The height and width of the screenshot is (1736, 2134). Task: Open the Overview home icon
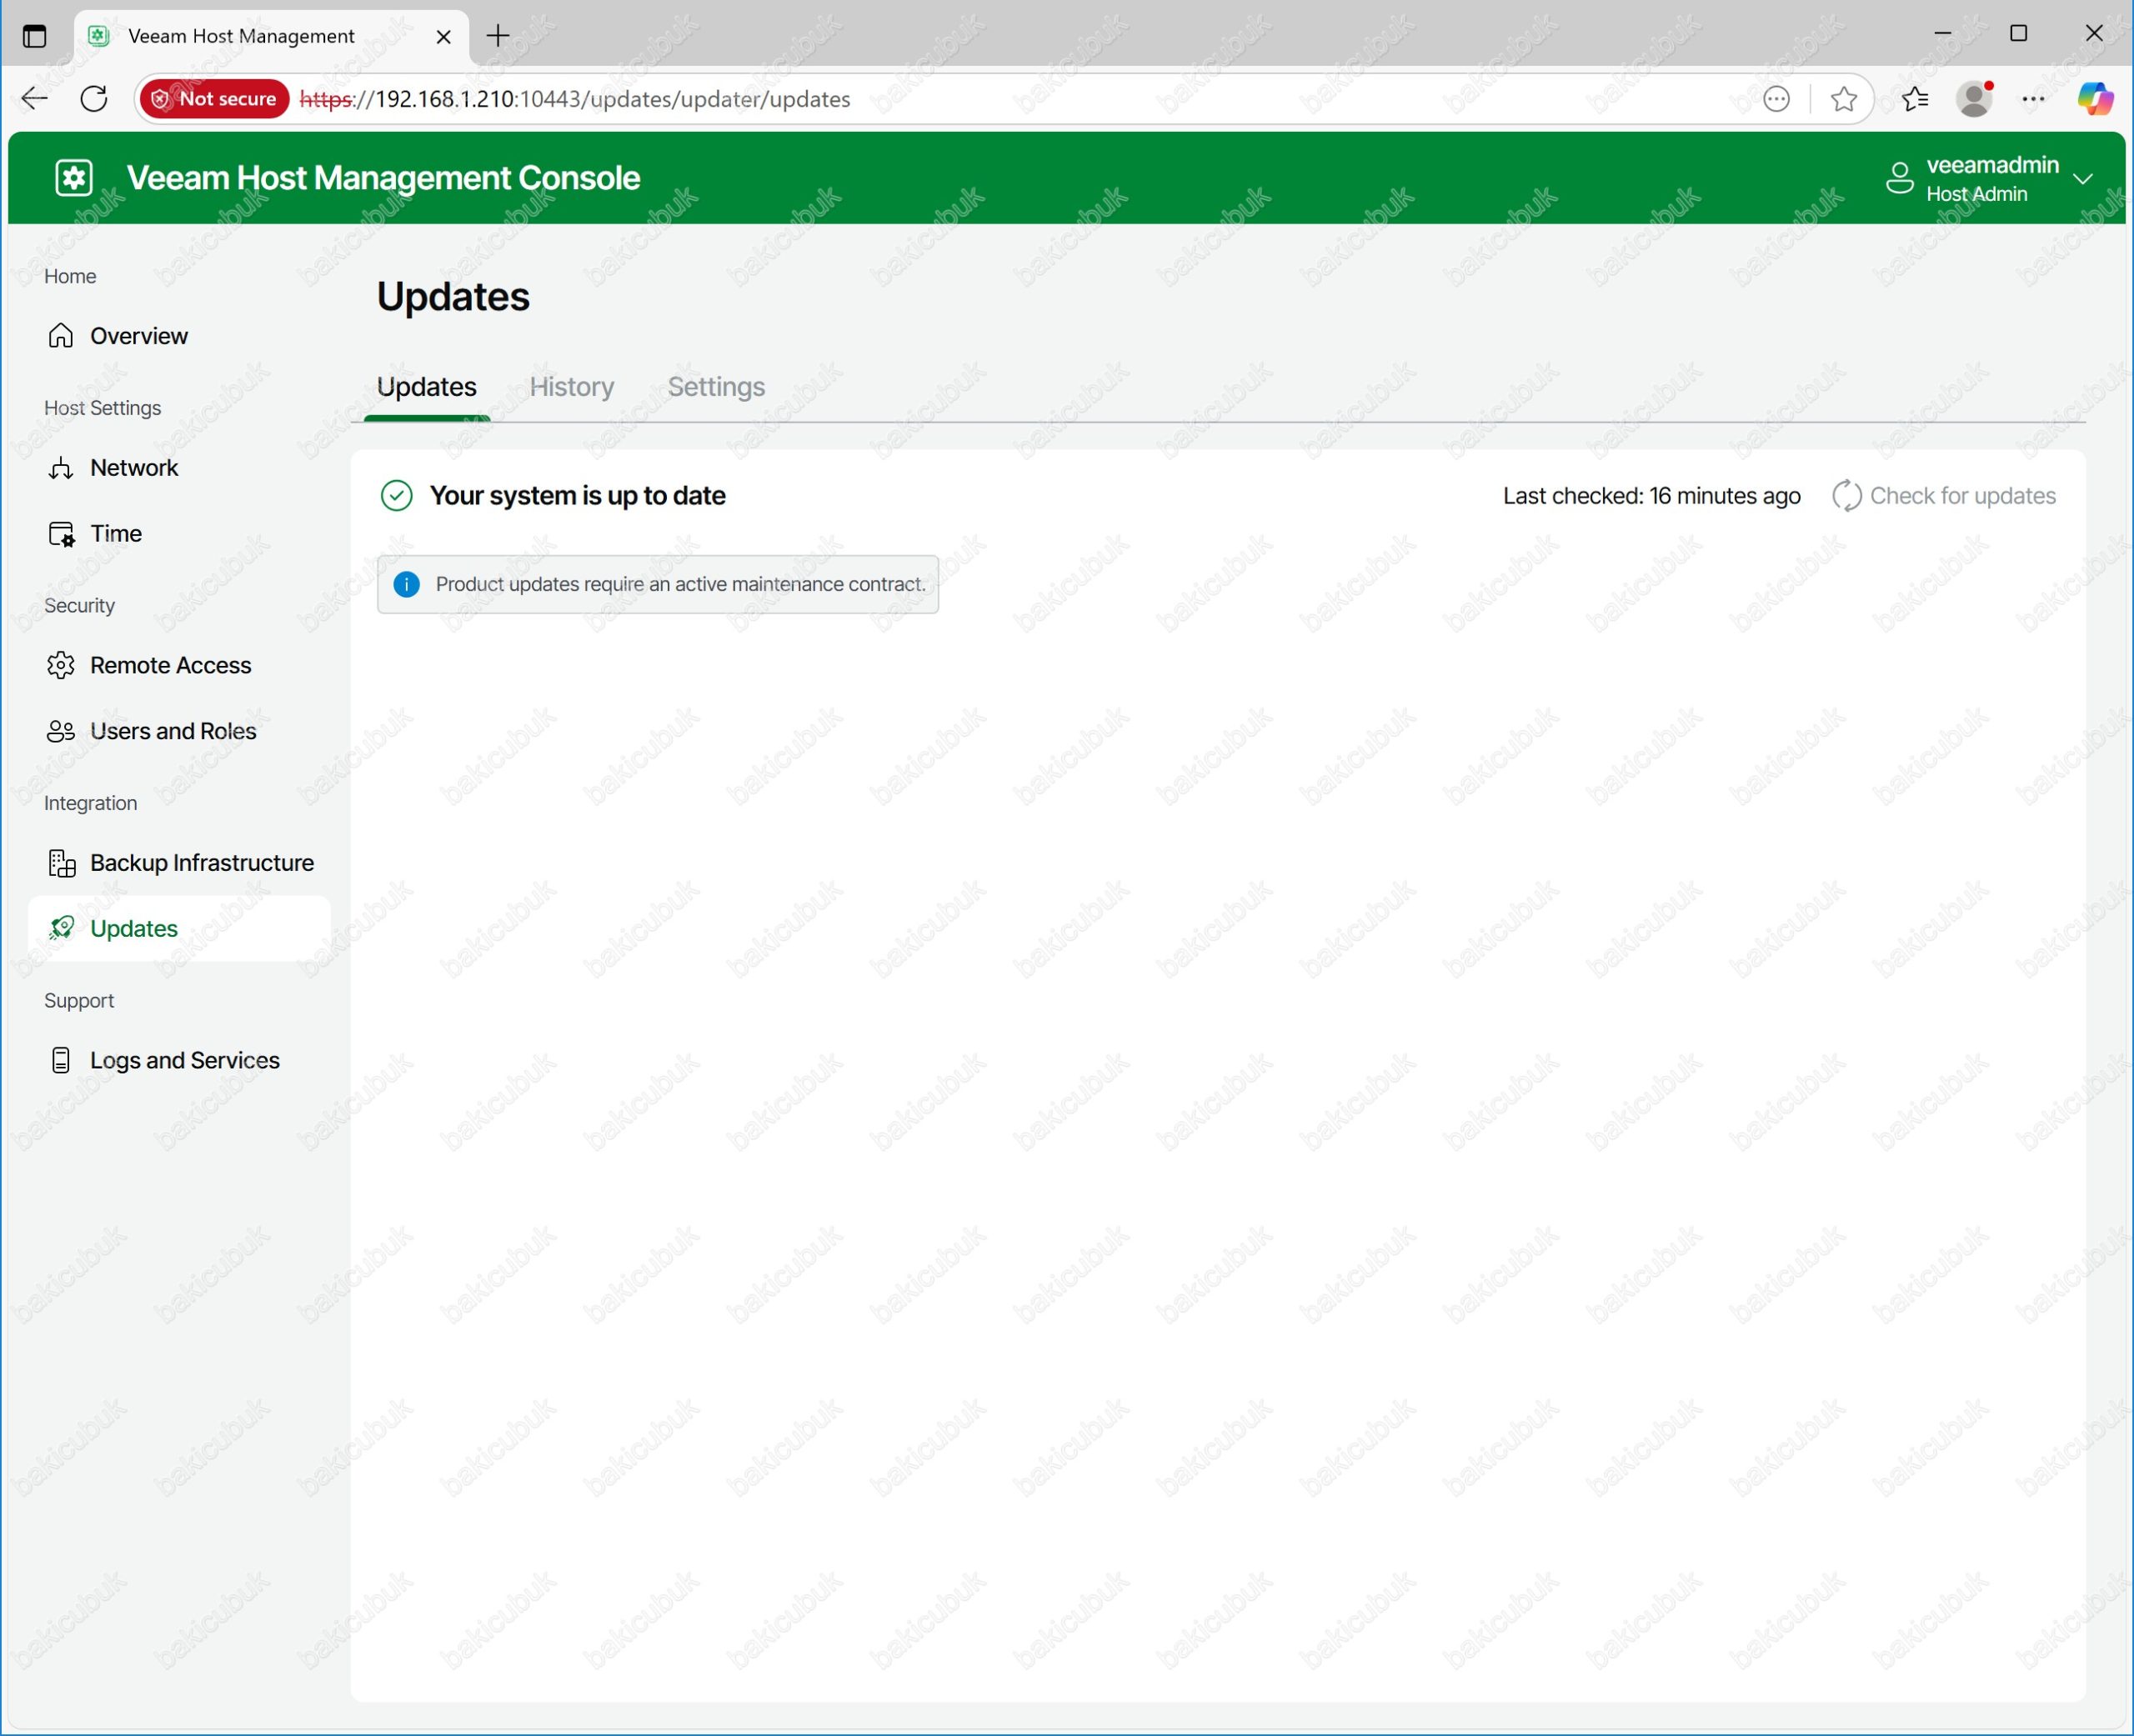(x=61, y=335)
